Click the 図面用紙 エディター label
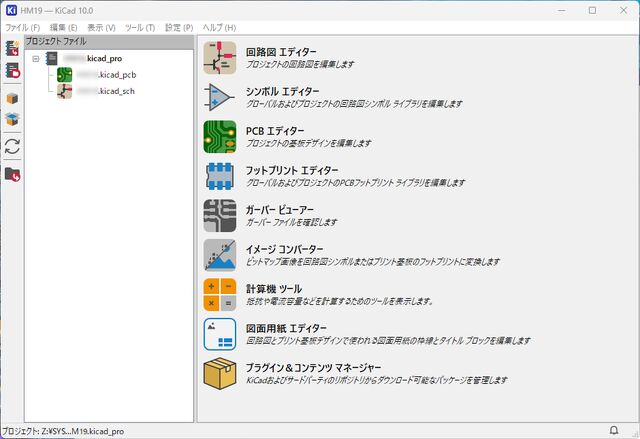This screenshot has width=640, height=439. [x=286, y=328]
